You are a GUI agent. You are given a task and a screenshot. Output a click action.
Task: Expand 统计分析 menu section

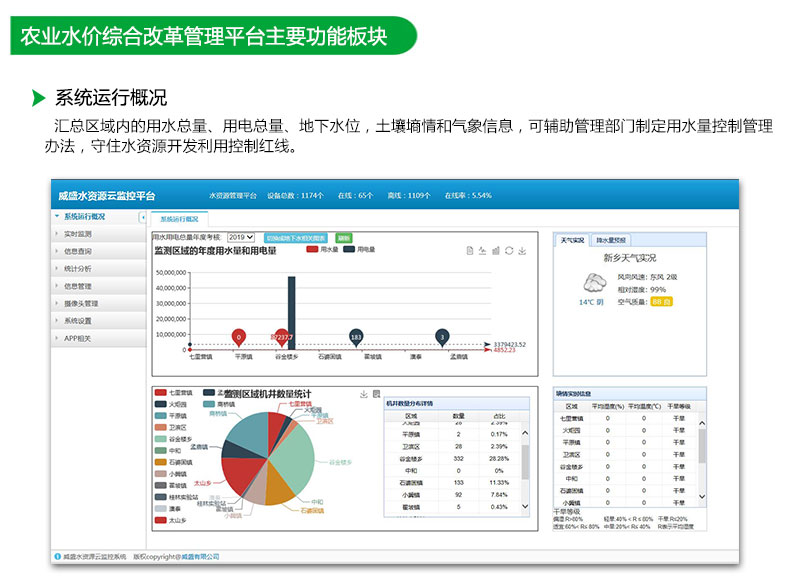[78, 269]
